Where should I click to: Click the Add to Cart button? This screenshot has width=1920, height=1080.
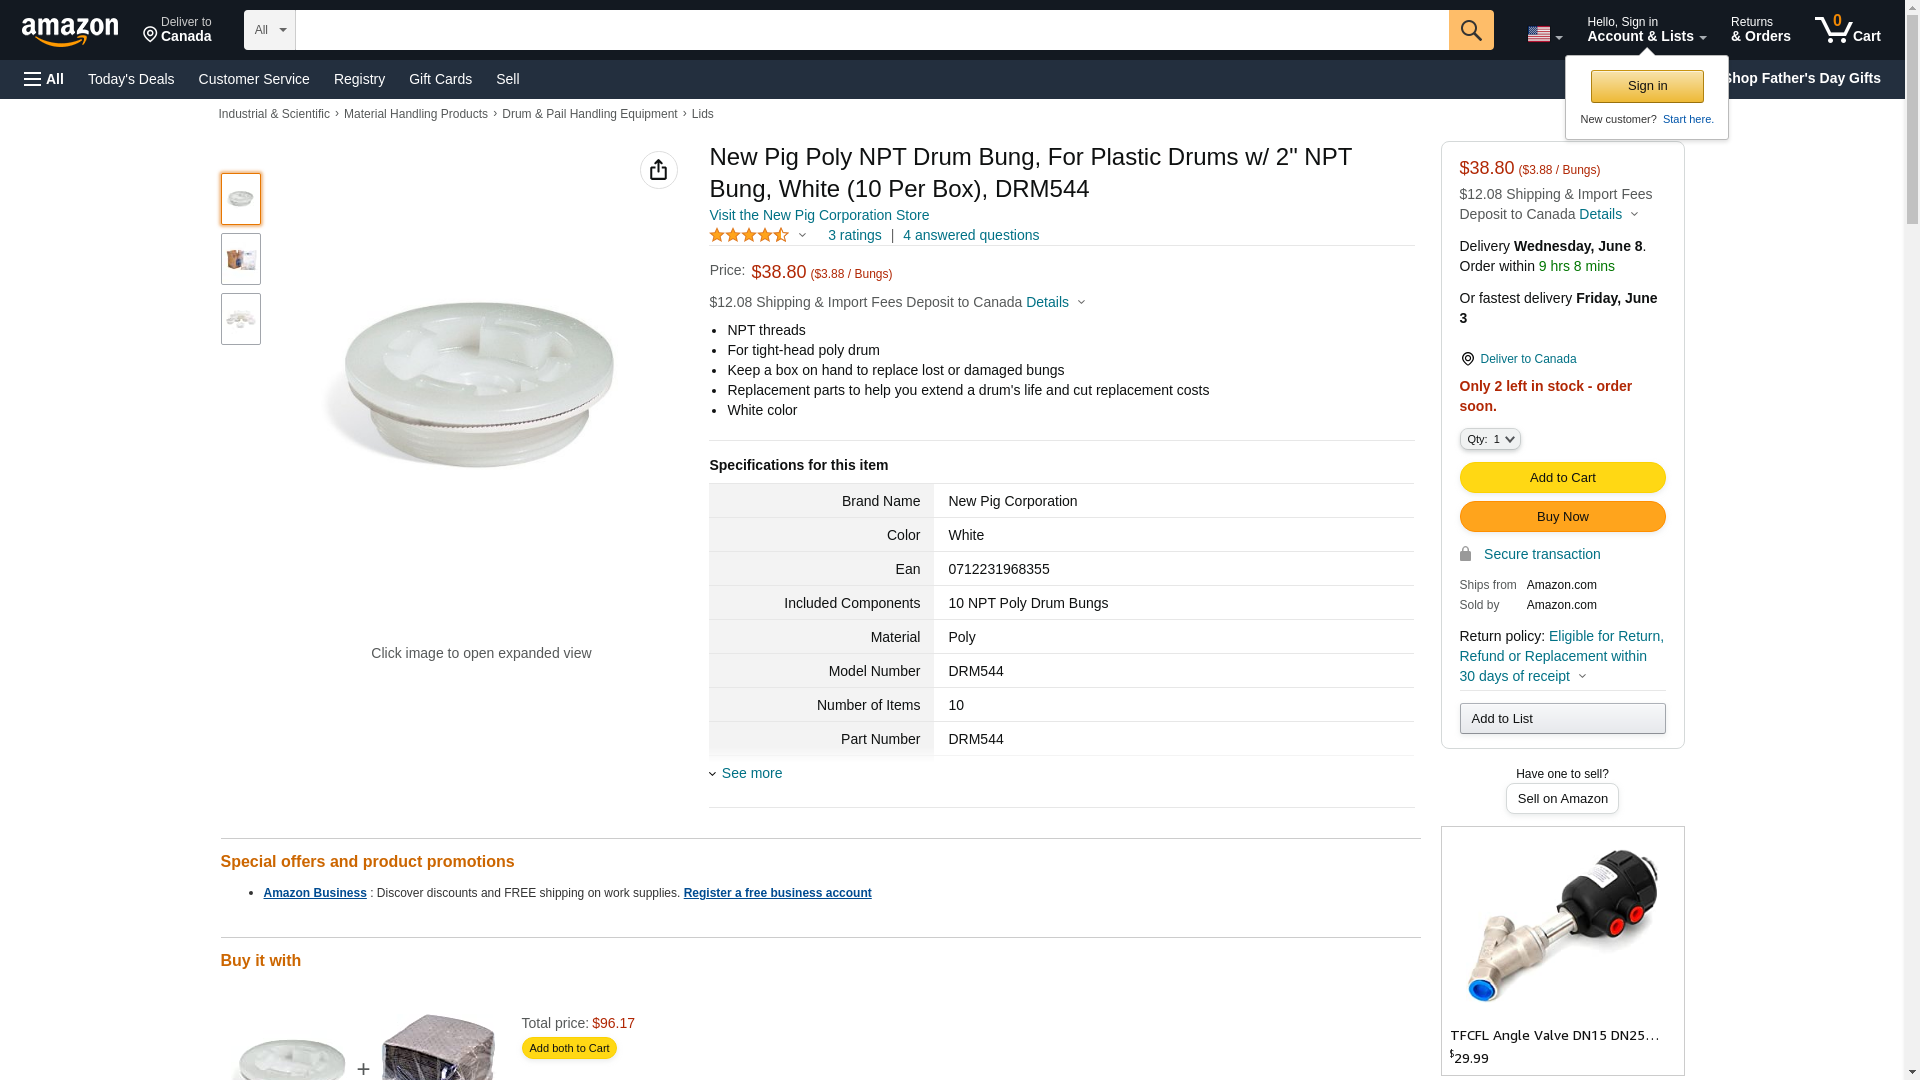click(x=1562, y=478)
